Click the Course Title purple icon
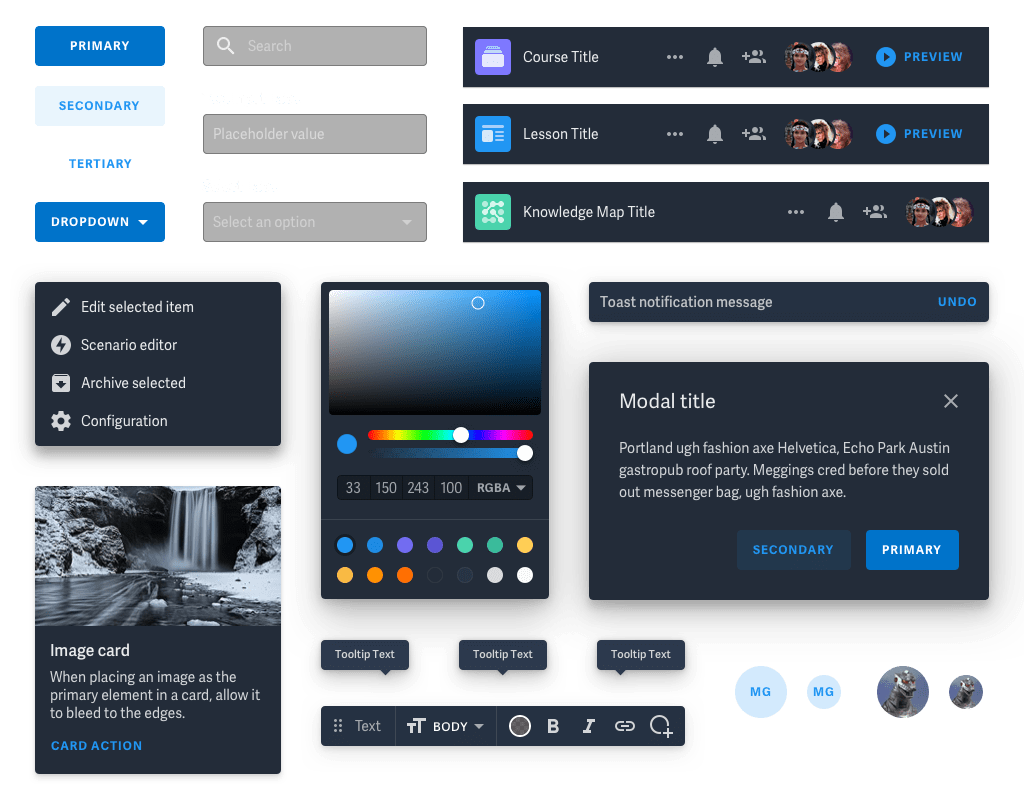Screen dimensions: 1024x800 492,57
